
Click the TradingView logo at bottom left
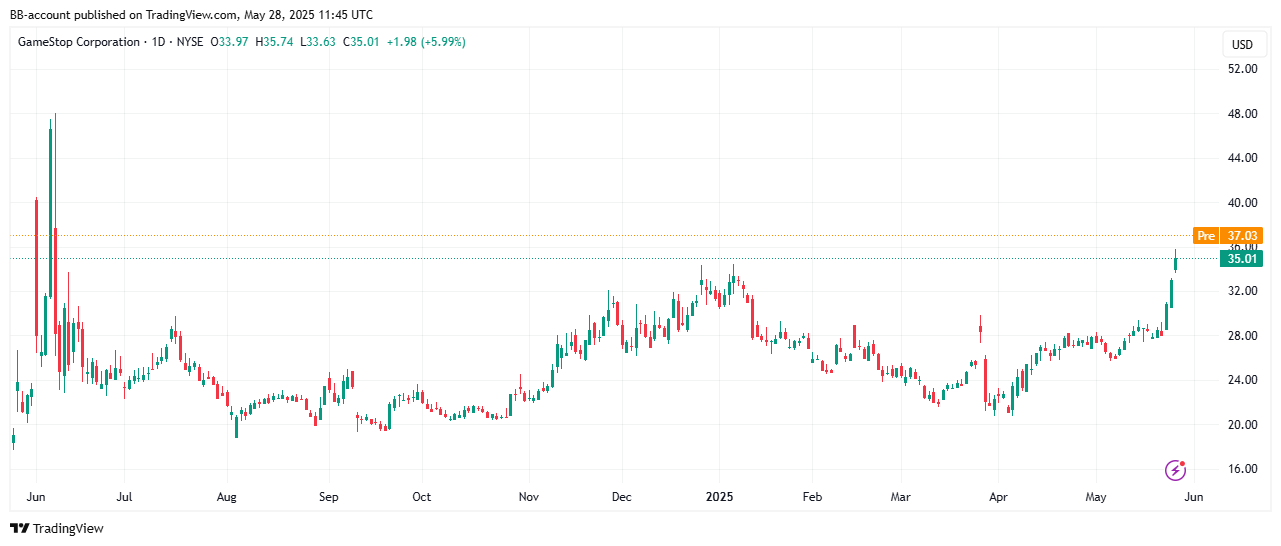[57, 528]
